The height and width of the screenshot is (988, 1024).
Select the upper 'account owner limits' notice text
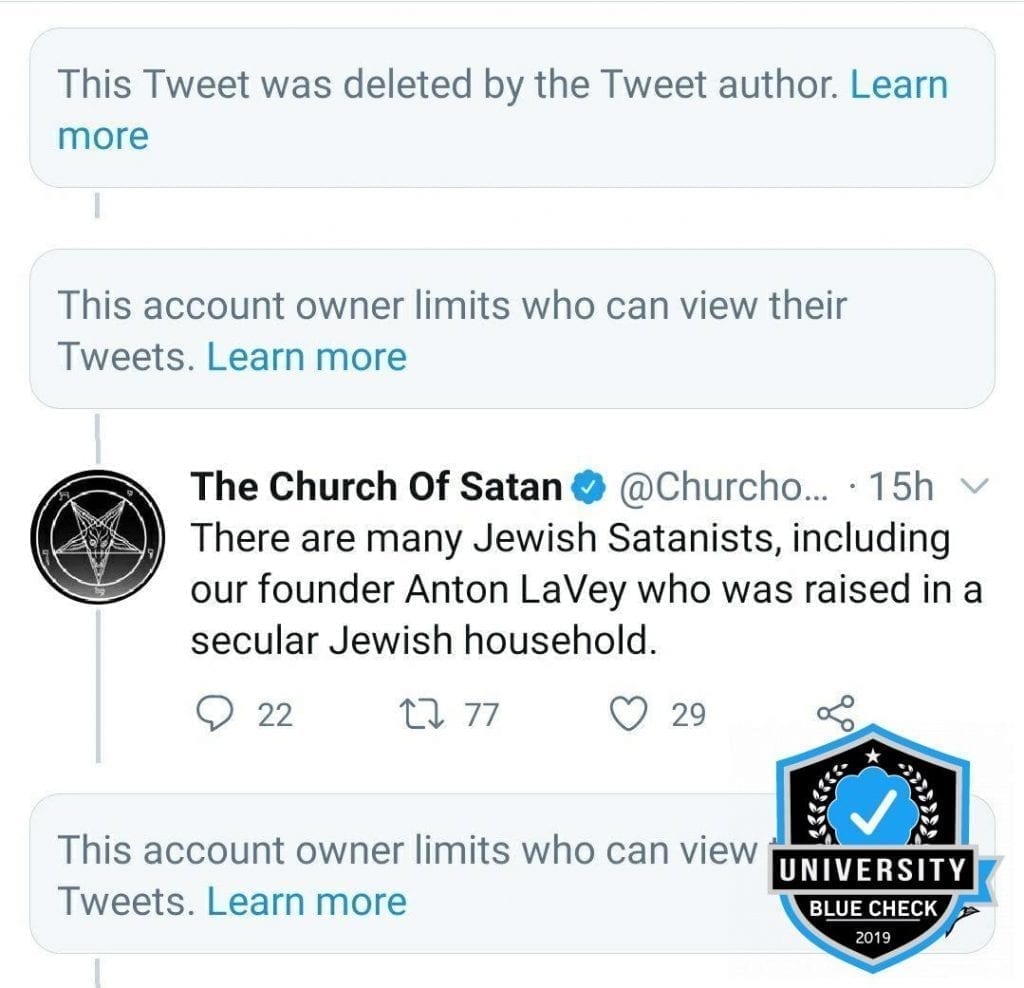[452, 331]
